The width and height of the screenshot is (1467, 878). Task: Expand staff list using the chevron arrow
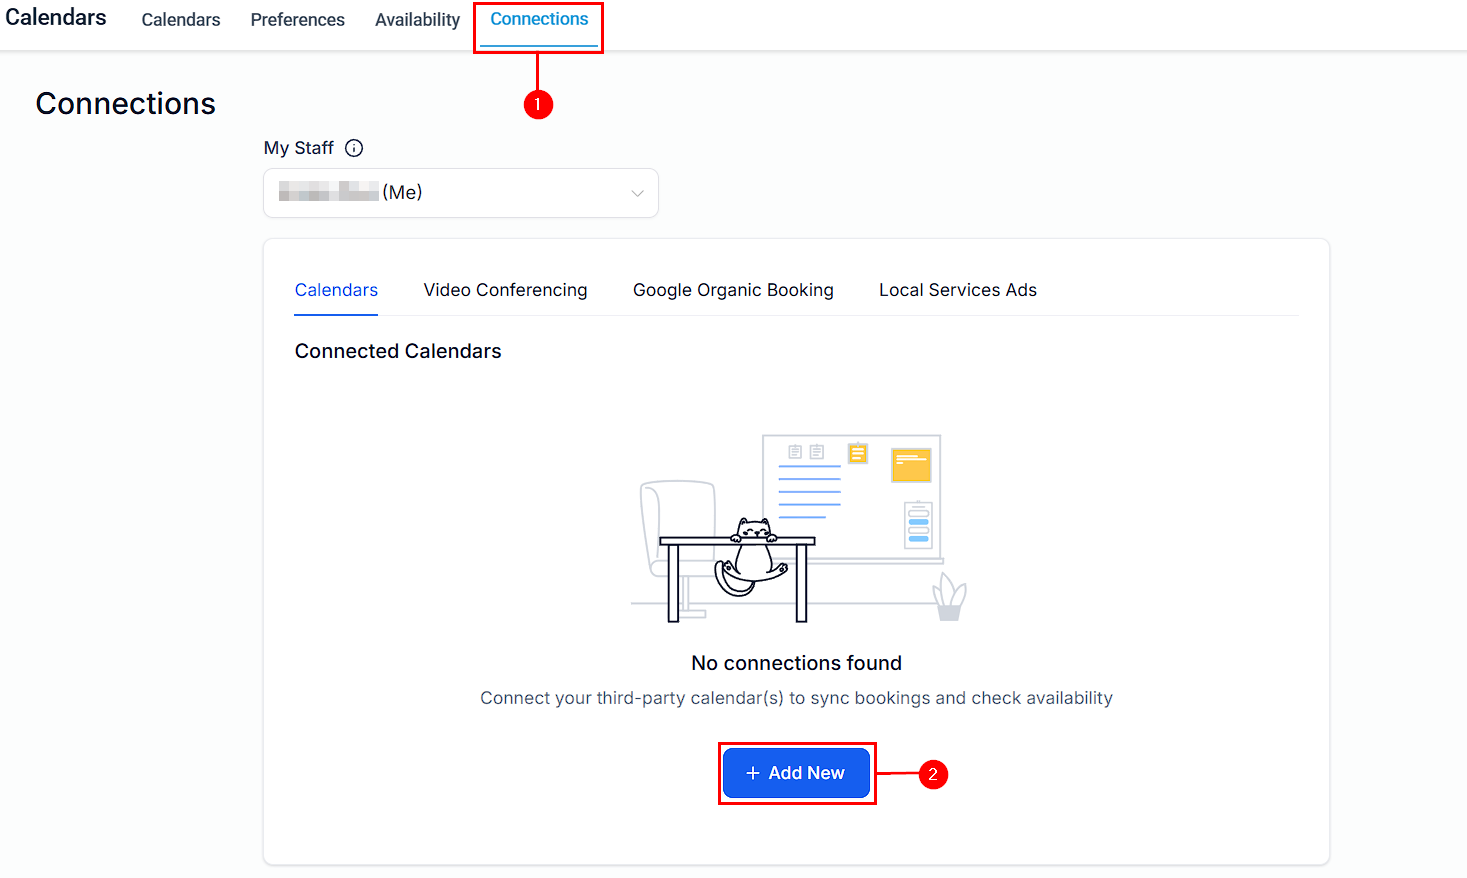point(637,193)
